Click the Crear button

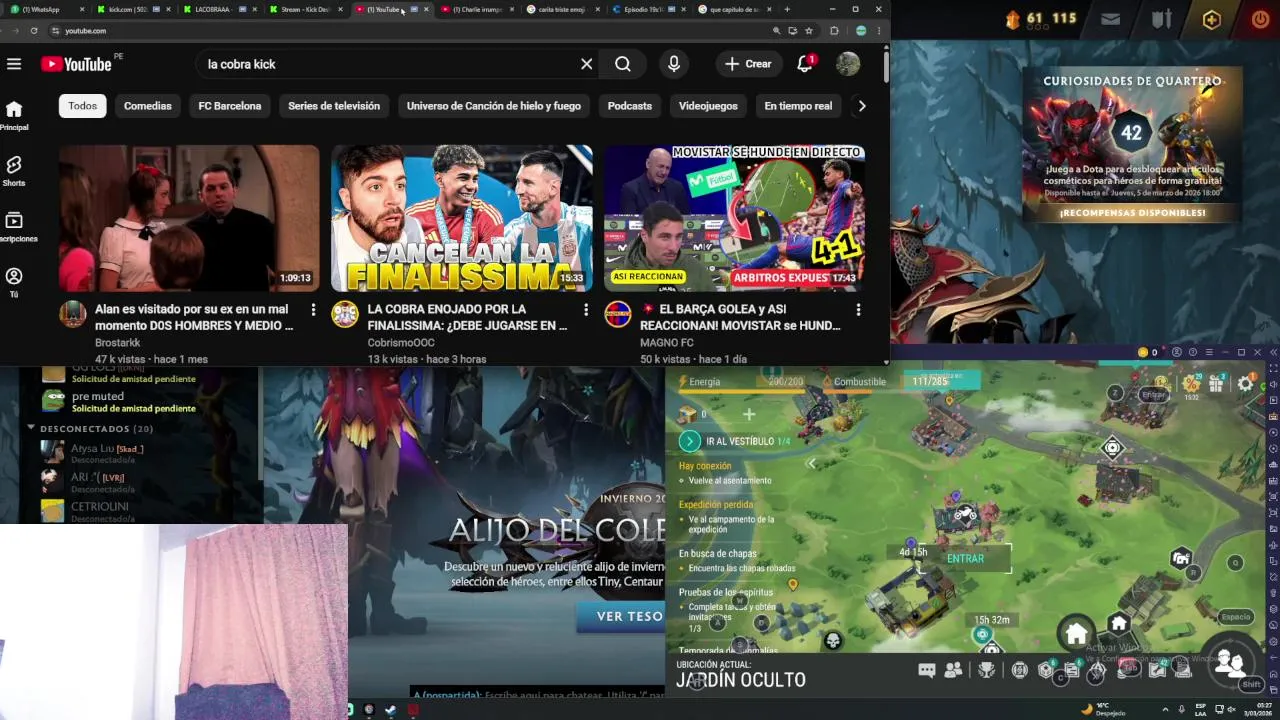[x=749, y=64]
